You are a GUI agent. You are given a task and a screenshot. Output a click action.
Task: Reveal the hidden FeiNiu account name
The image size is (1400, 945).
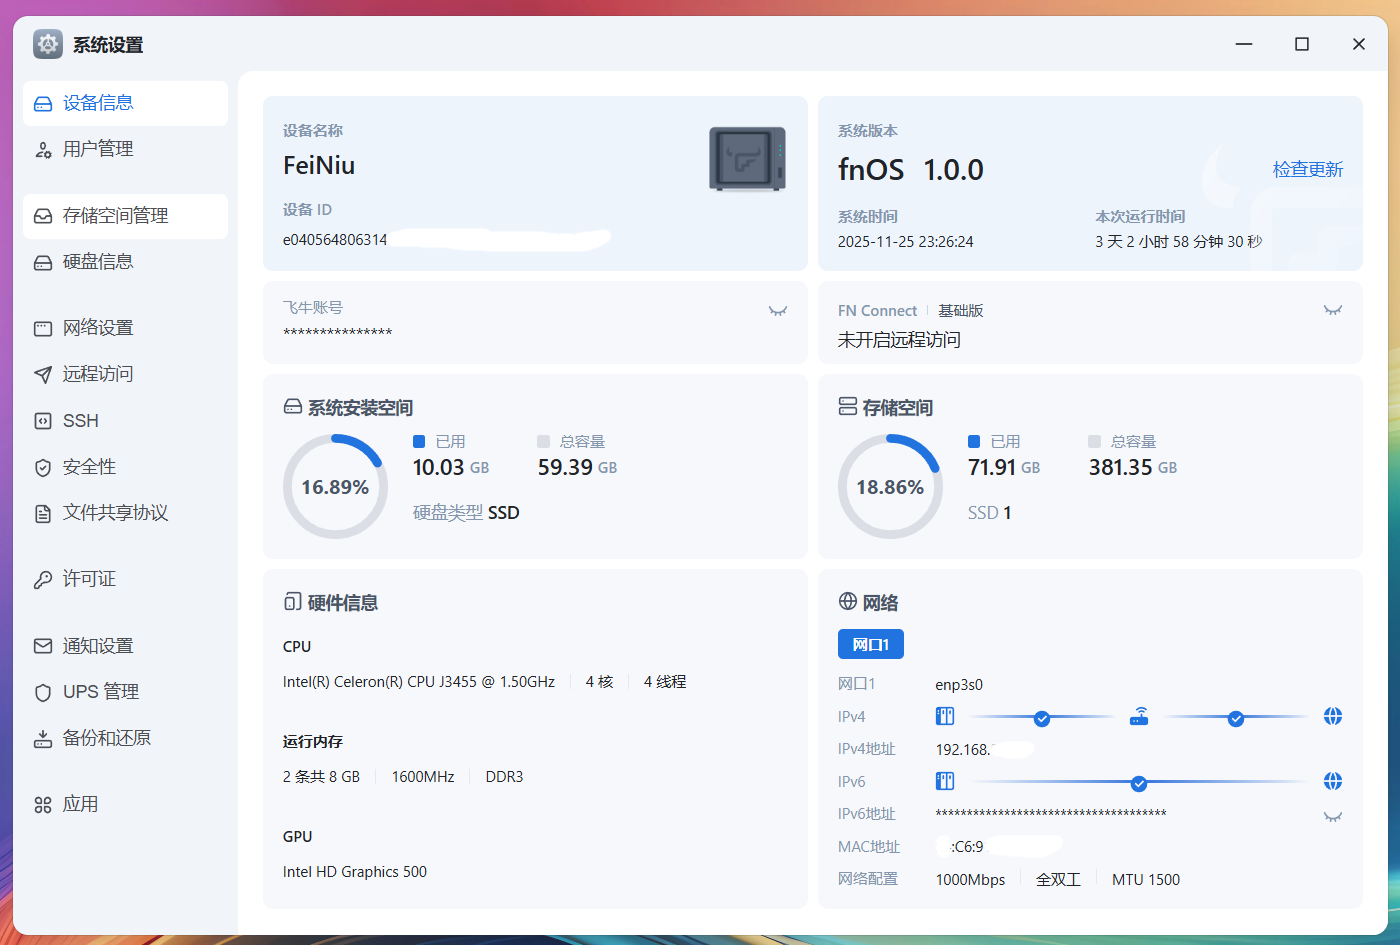coord(777,311)
